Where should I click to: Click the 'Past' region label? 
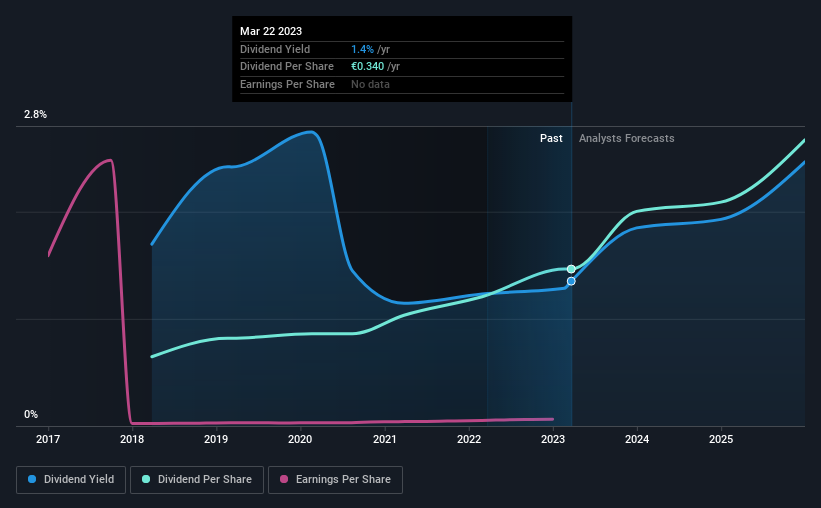pos(551,138)
